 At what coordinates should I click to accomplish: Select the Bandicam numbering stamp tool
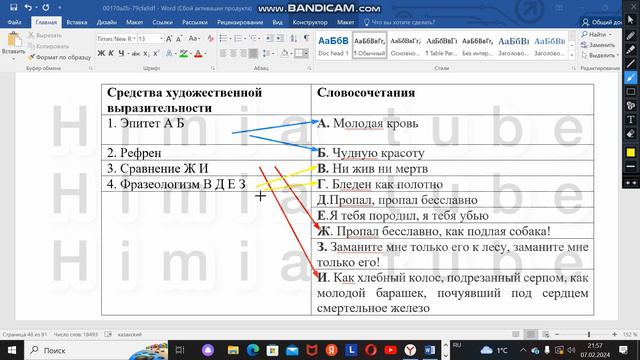click(631, 105)
